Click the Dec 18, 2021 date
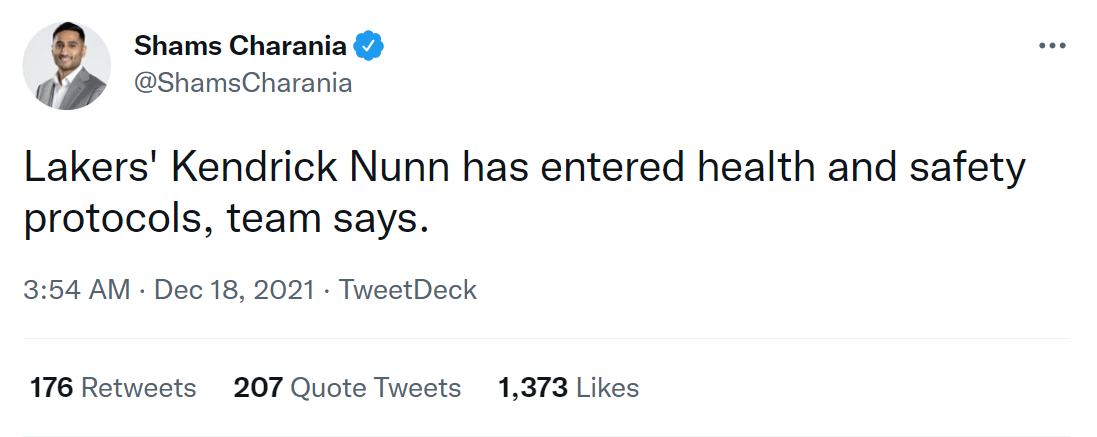The height and width of the screenshot is (437, 1097). 233,290
